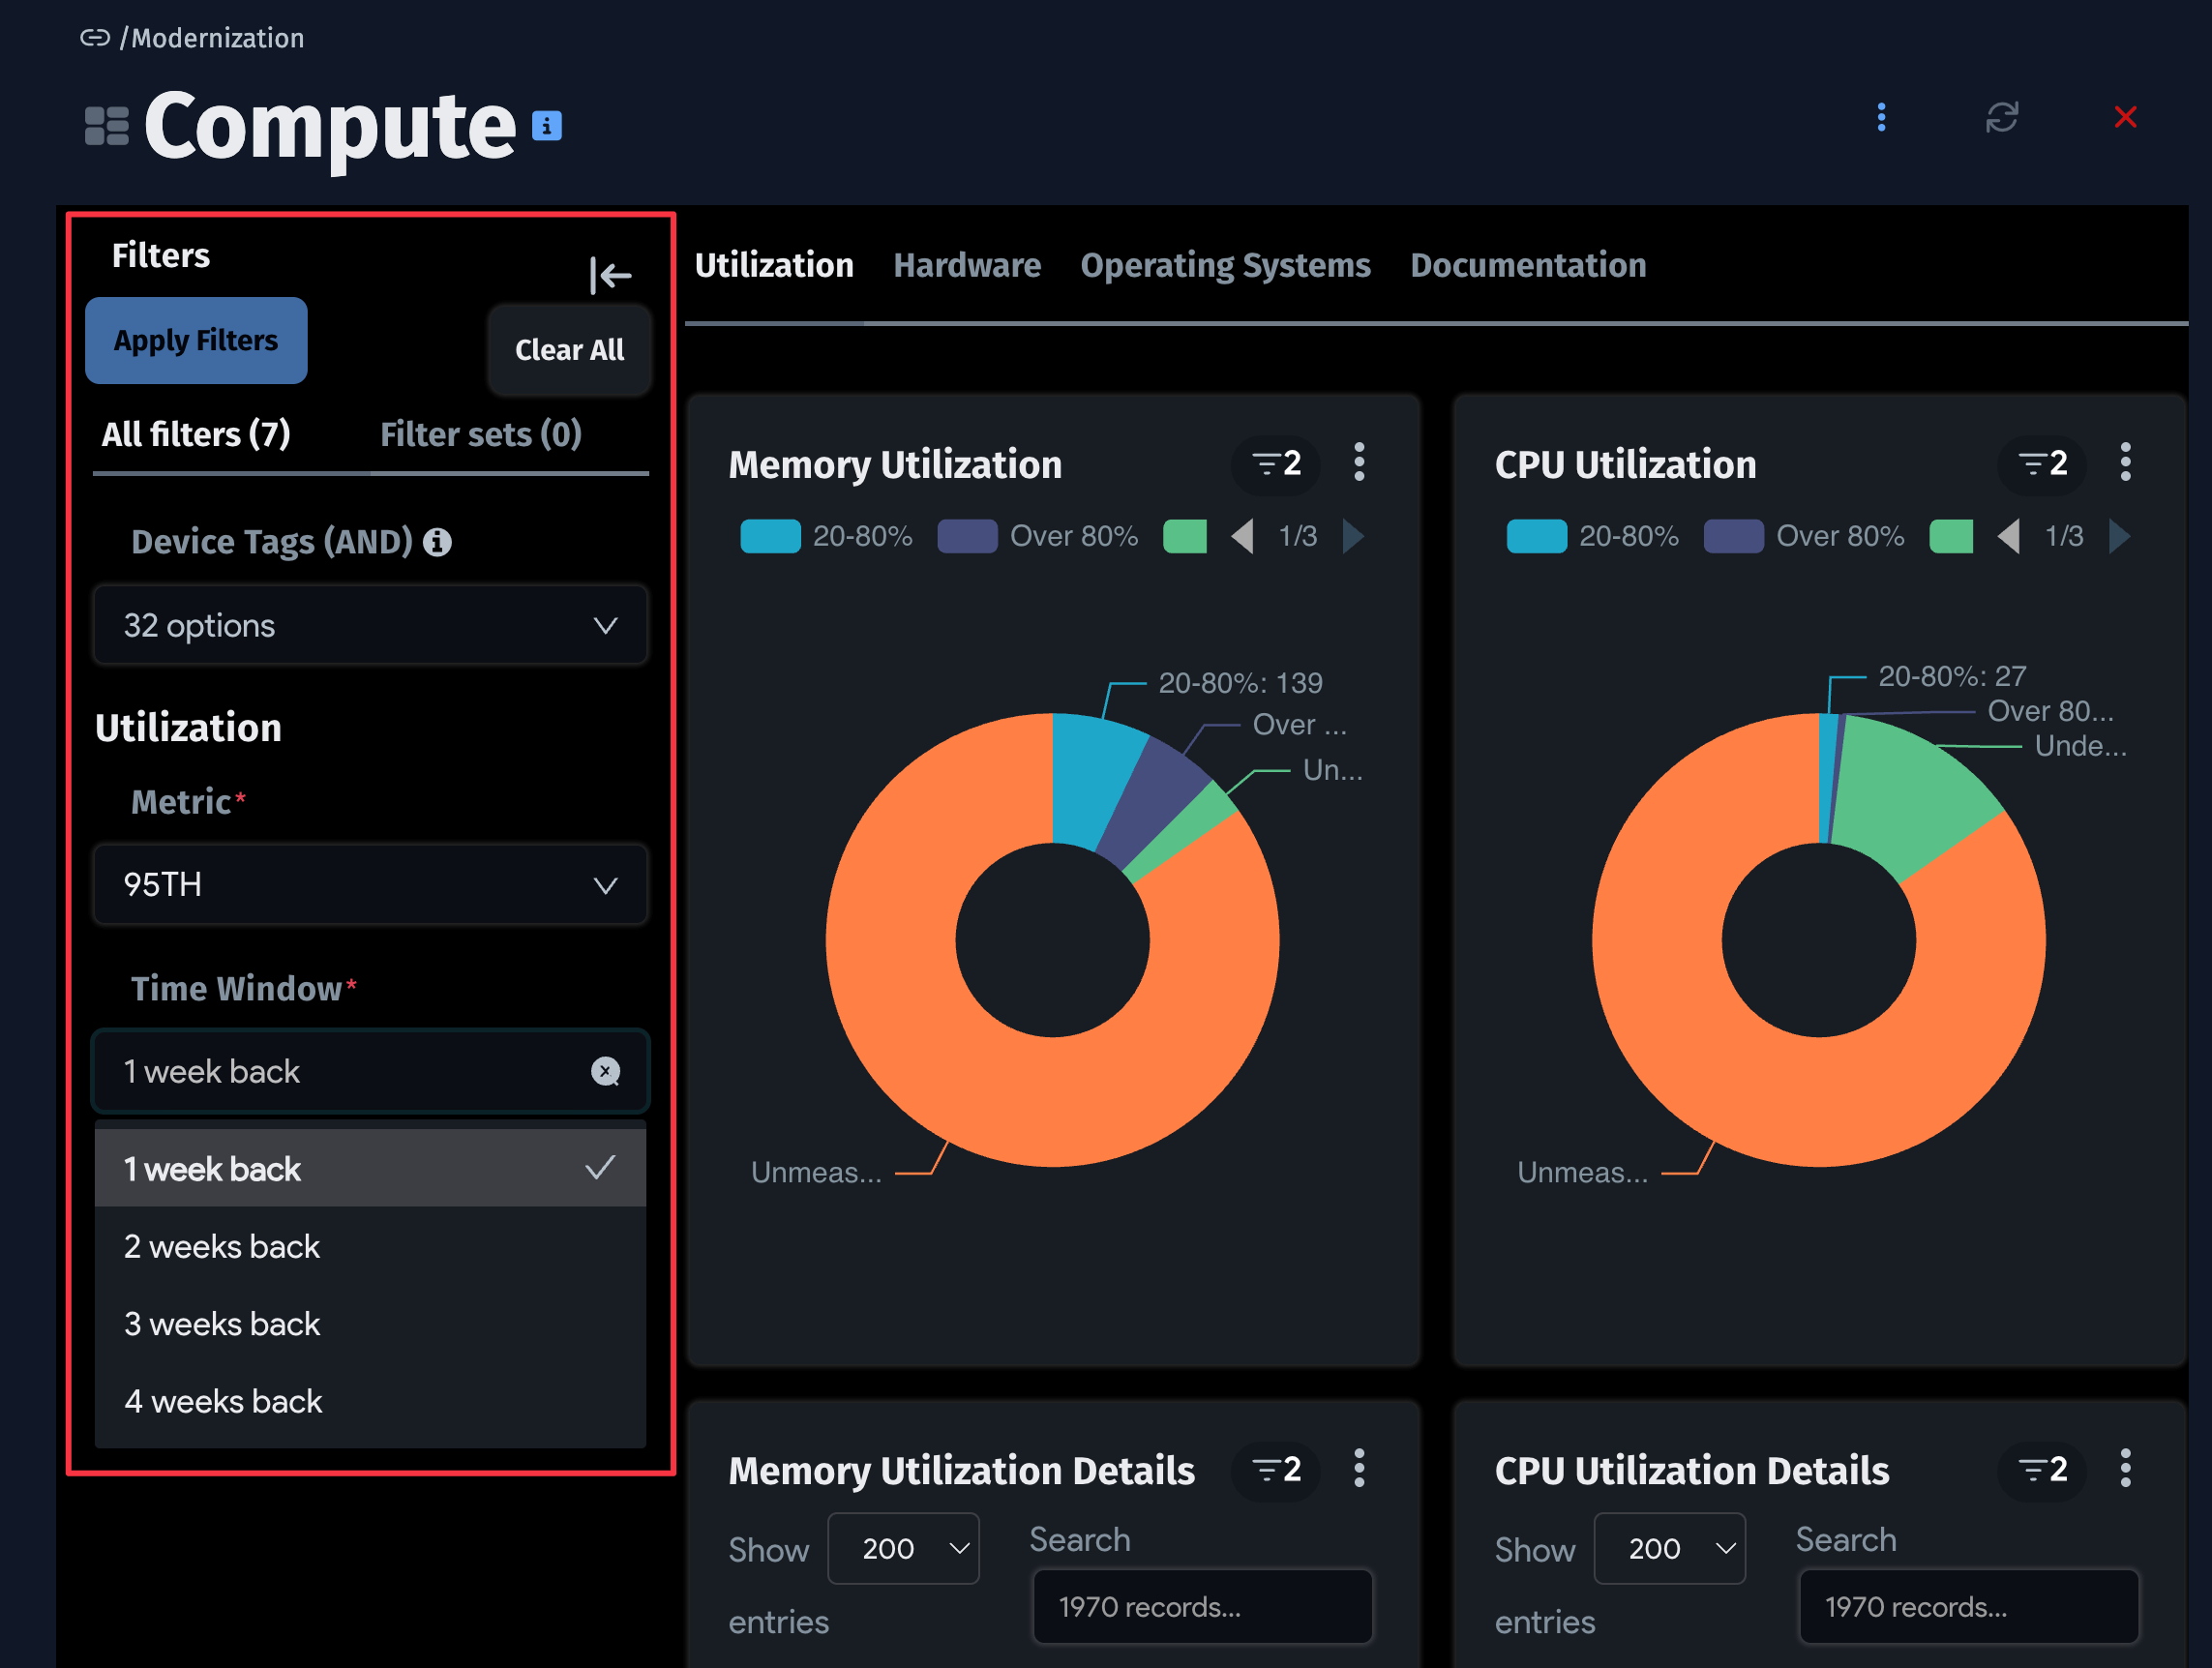Clear the Time Window selection
The height and width of the screenshot is (1668, 2212).
(x=605, y=1071)
